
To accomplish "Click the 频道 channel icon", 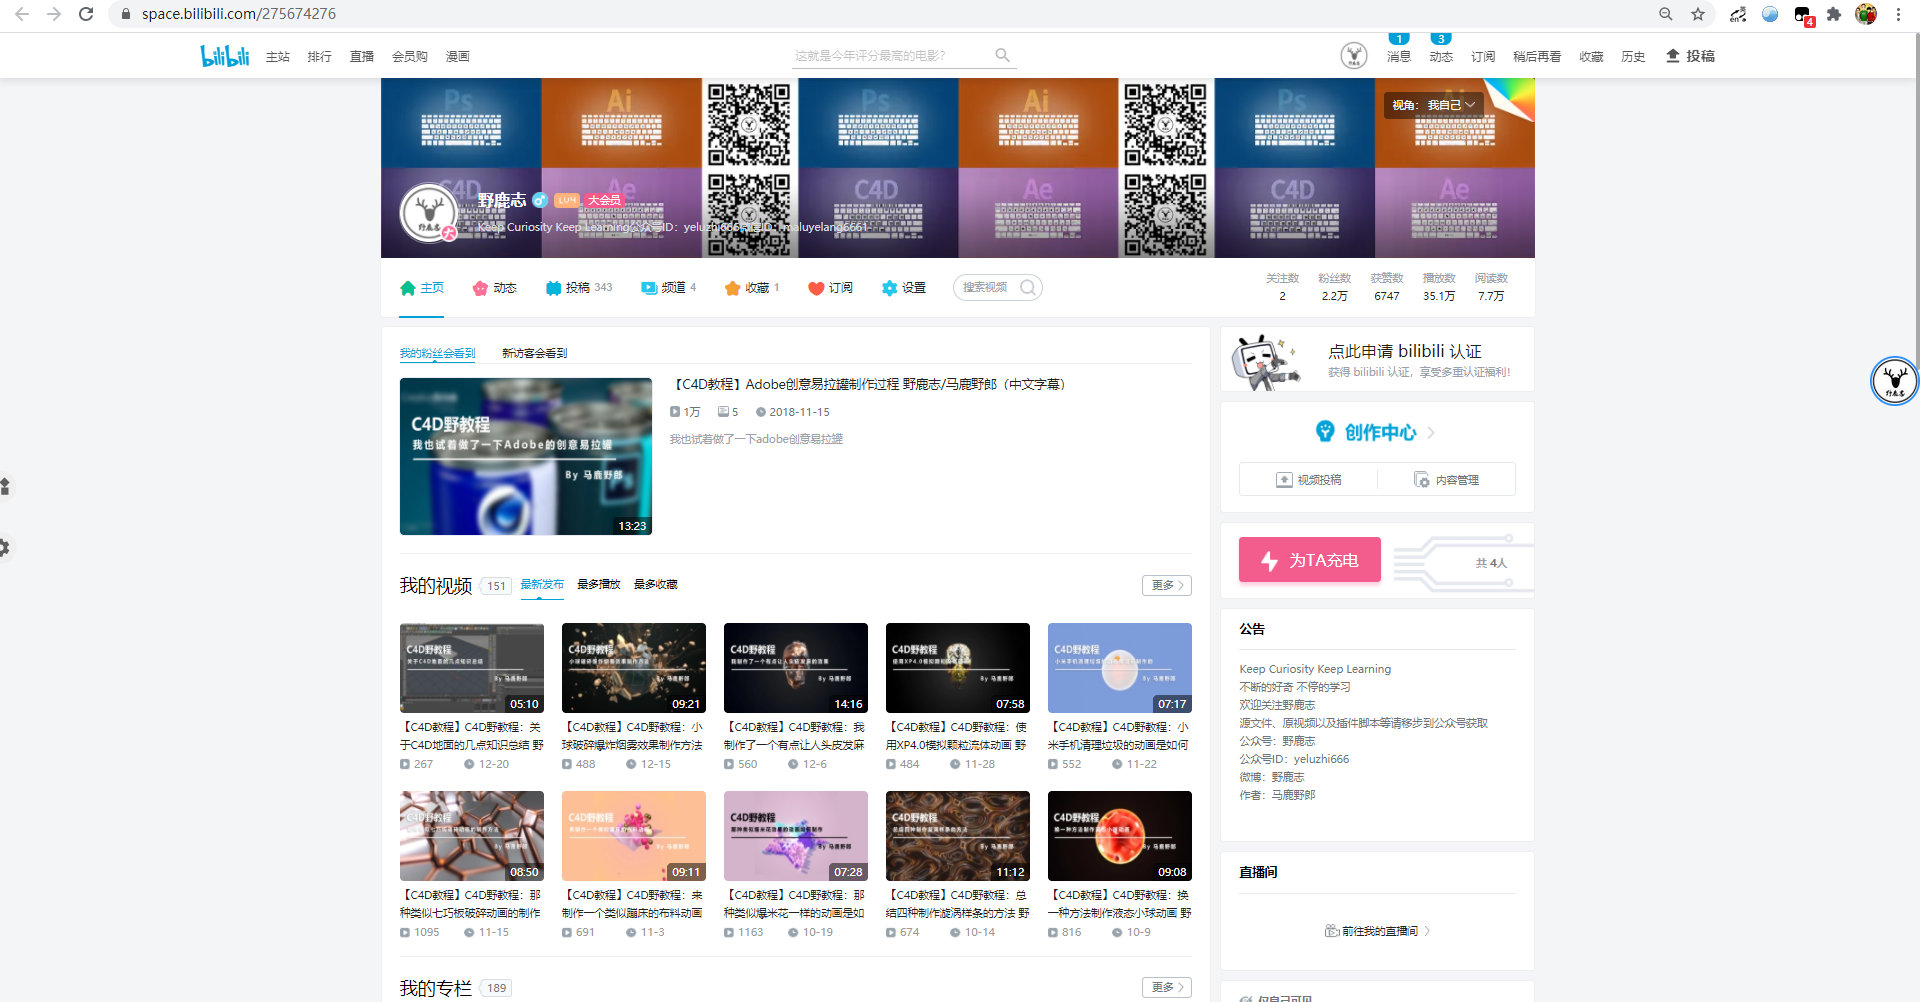I will [x=649, y=288].
